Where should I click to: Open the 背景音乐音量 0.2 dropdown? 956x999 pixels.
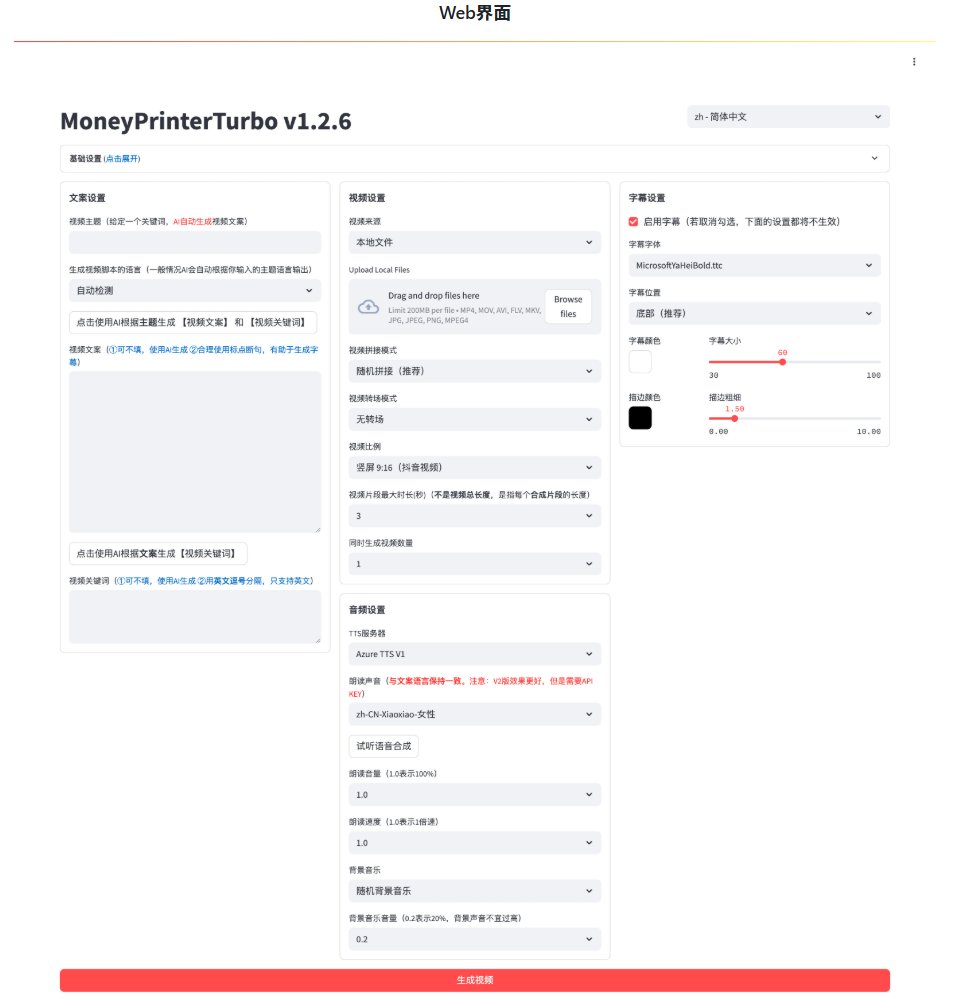click(474, 939)
